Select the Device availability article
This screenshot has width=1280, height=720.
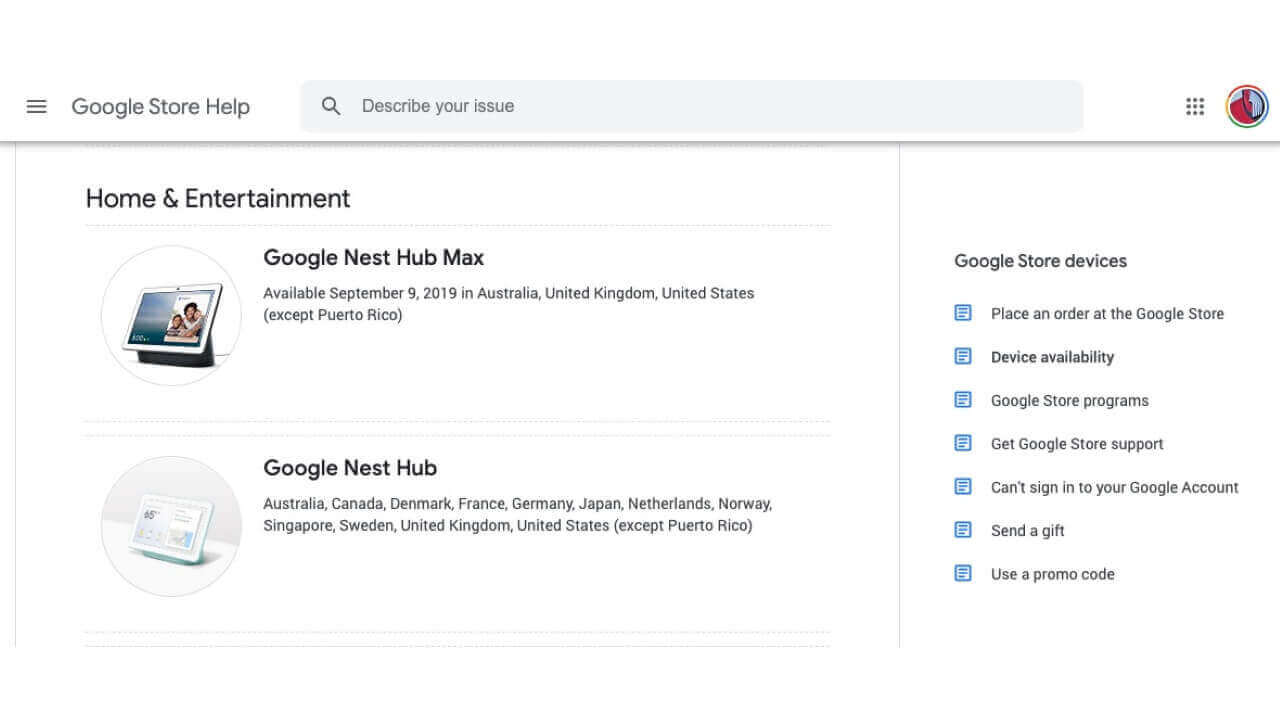(x=1052, y=357)
